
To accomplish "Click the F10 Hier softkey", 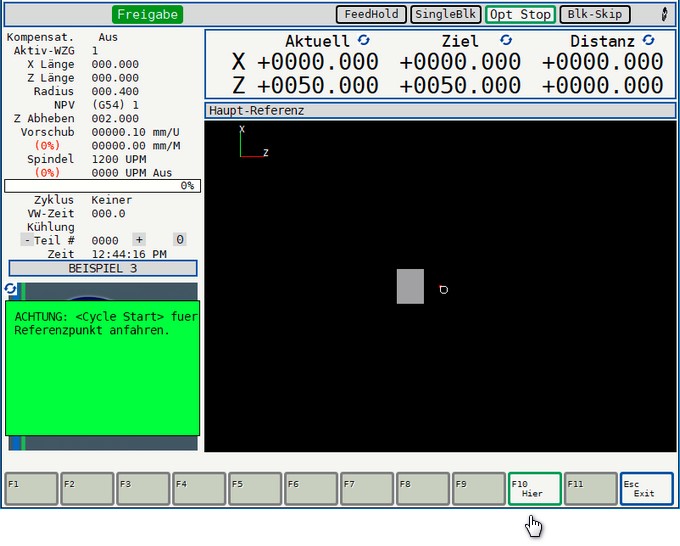I will (534, 489).
